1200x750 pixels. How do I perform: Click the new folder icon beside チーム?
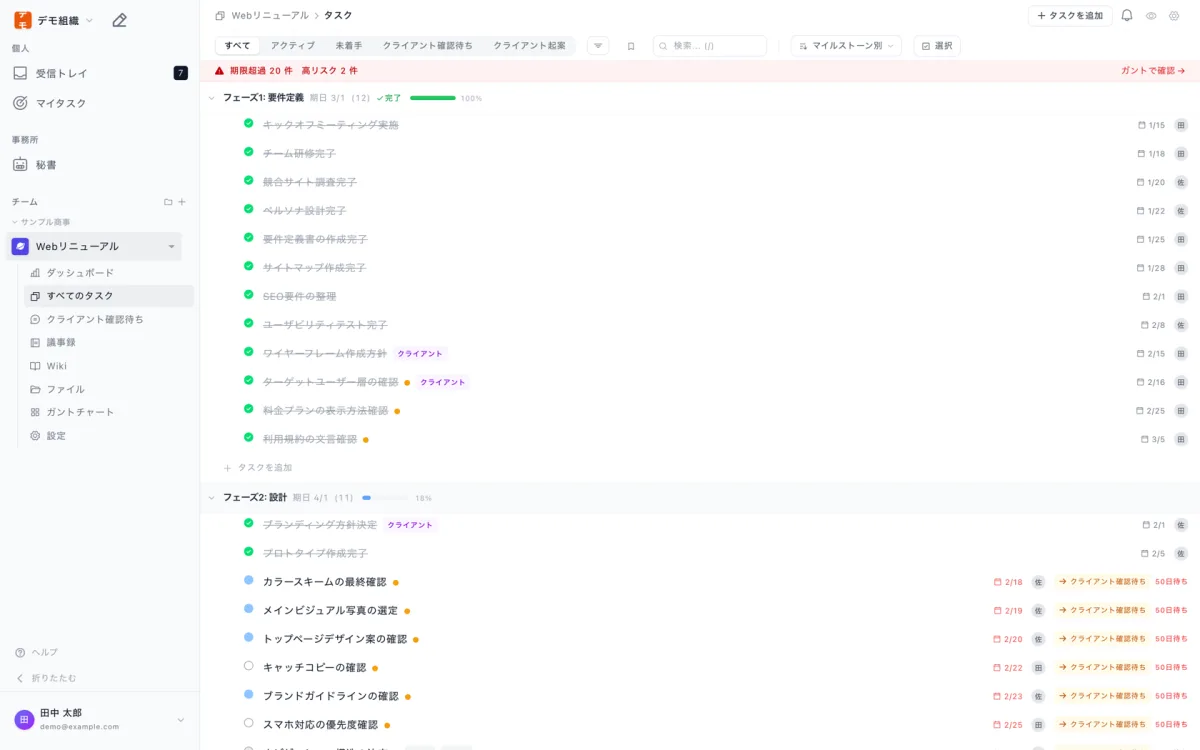tap(168, 202)
